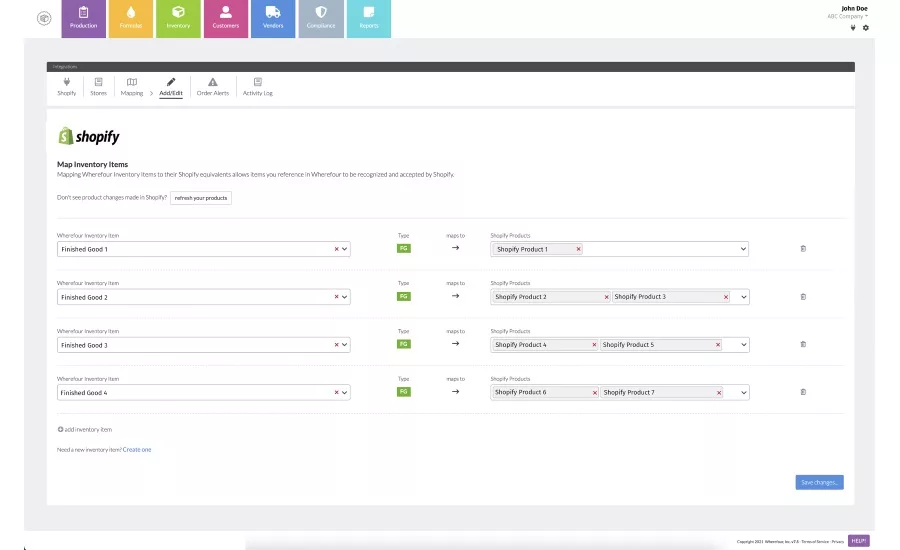This screenshot has height=550, width=900.
Task: Expand the Finished Good 4 inventory dropdown
Action: (344, 393)
